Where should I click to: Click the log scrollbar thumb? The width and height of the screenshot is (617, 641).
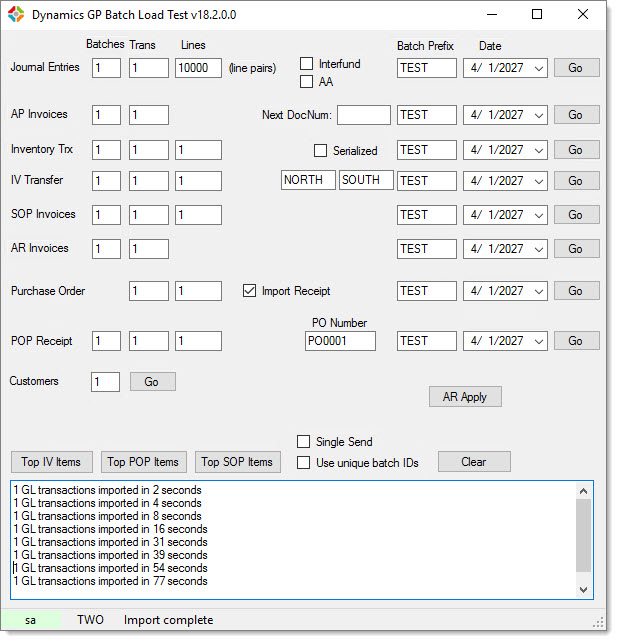click(x=583, y=535)
